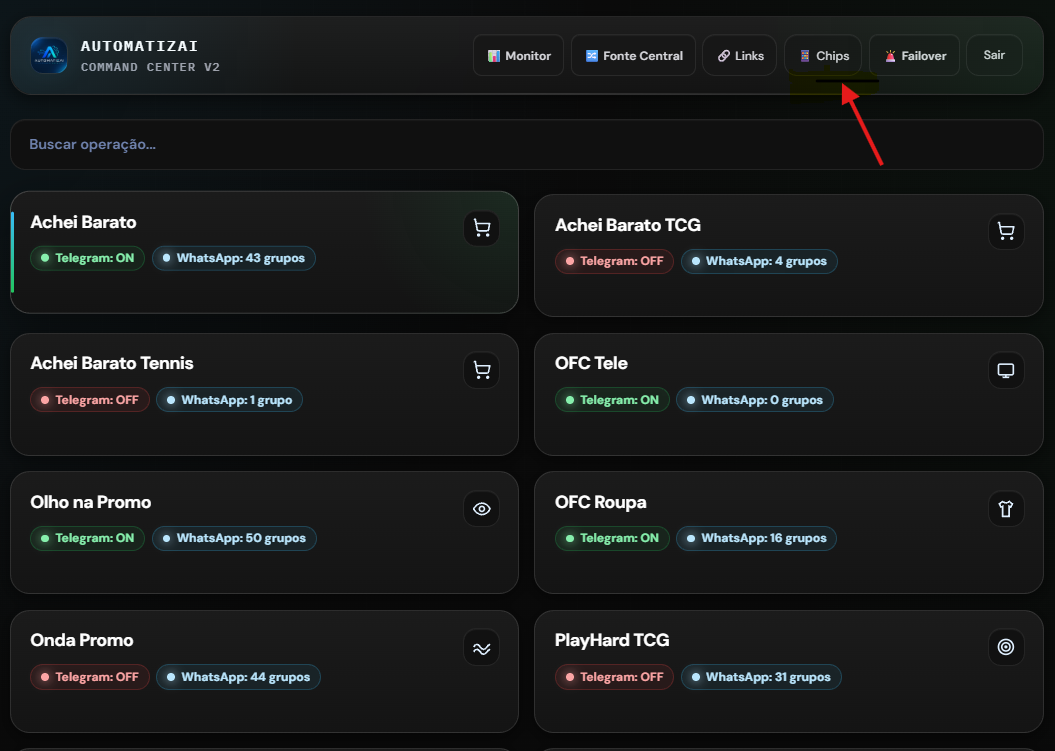Open the Fonte Central page
This screenshot has width=1055, height=751.
(x=633, y=55)
